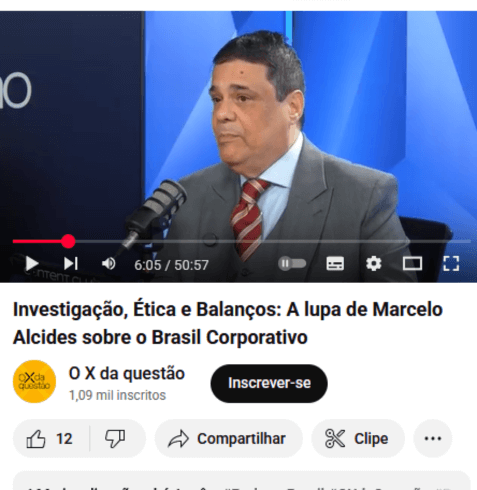This screenshot has width=477, height=490.
Task: Expand the video description box
Action: click(242, 481)
